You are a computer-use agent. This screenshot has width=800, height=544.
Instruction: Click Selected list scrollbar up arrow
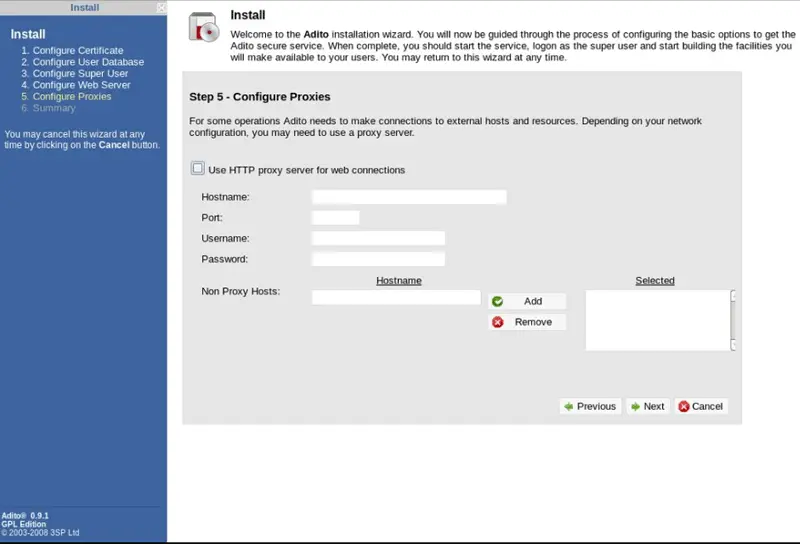tap(733, 295)
